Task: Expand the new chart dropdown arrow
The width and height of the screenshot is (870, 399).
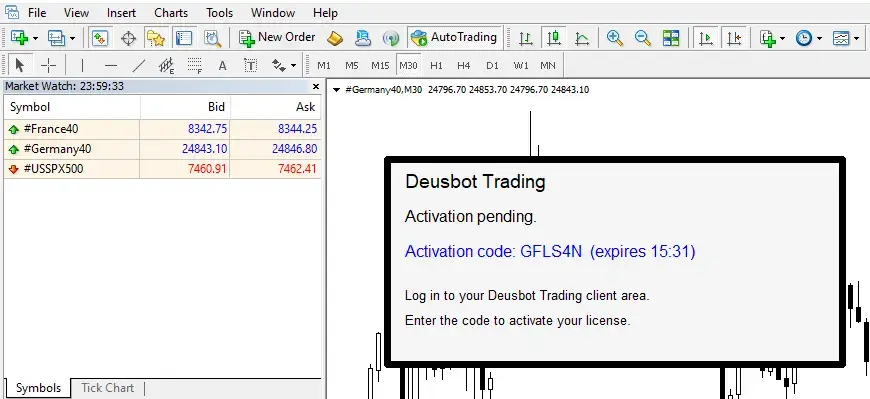Action: coord(34,38)
